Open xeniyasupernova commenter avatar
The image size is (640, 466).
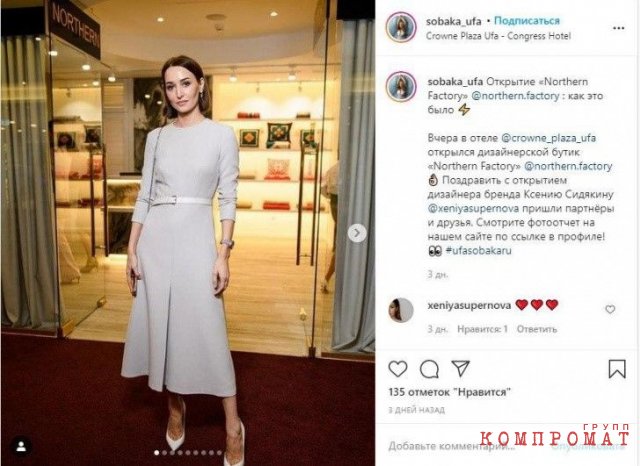click(x=400, y=310)
